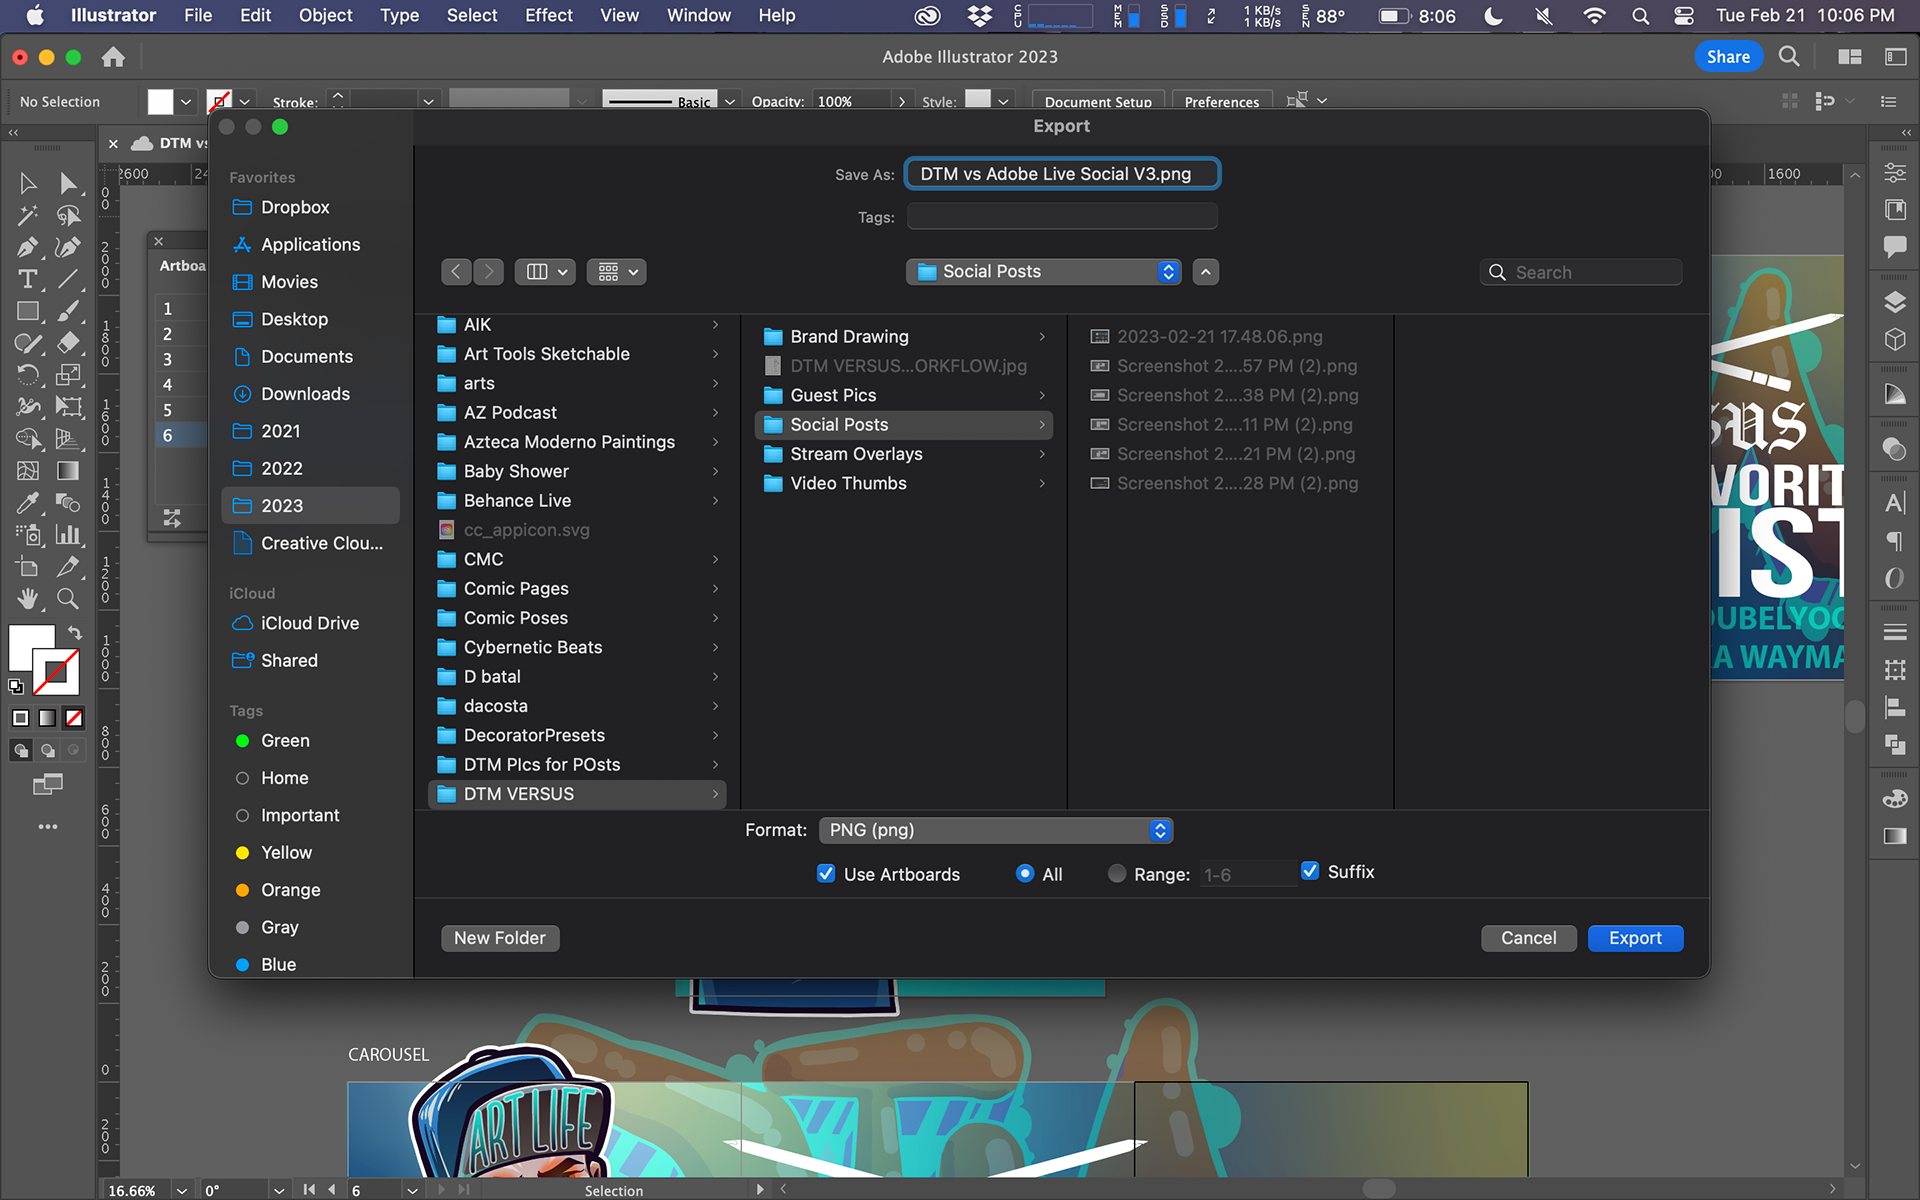Click the Search field in Export dialog
1920x1200 pixels.
pos(1580,272)
